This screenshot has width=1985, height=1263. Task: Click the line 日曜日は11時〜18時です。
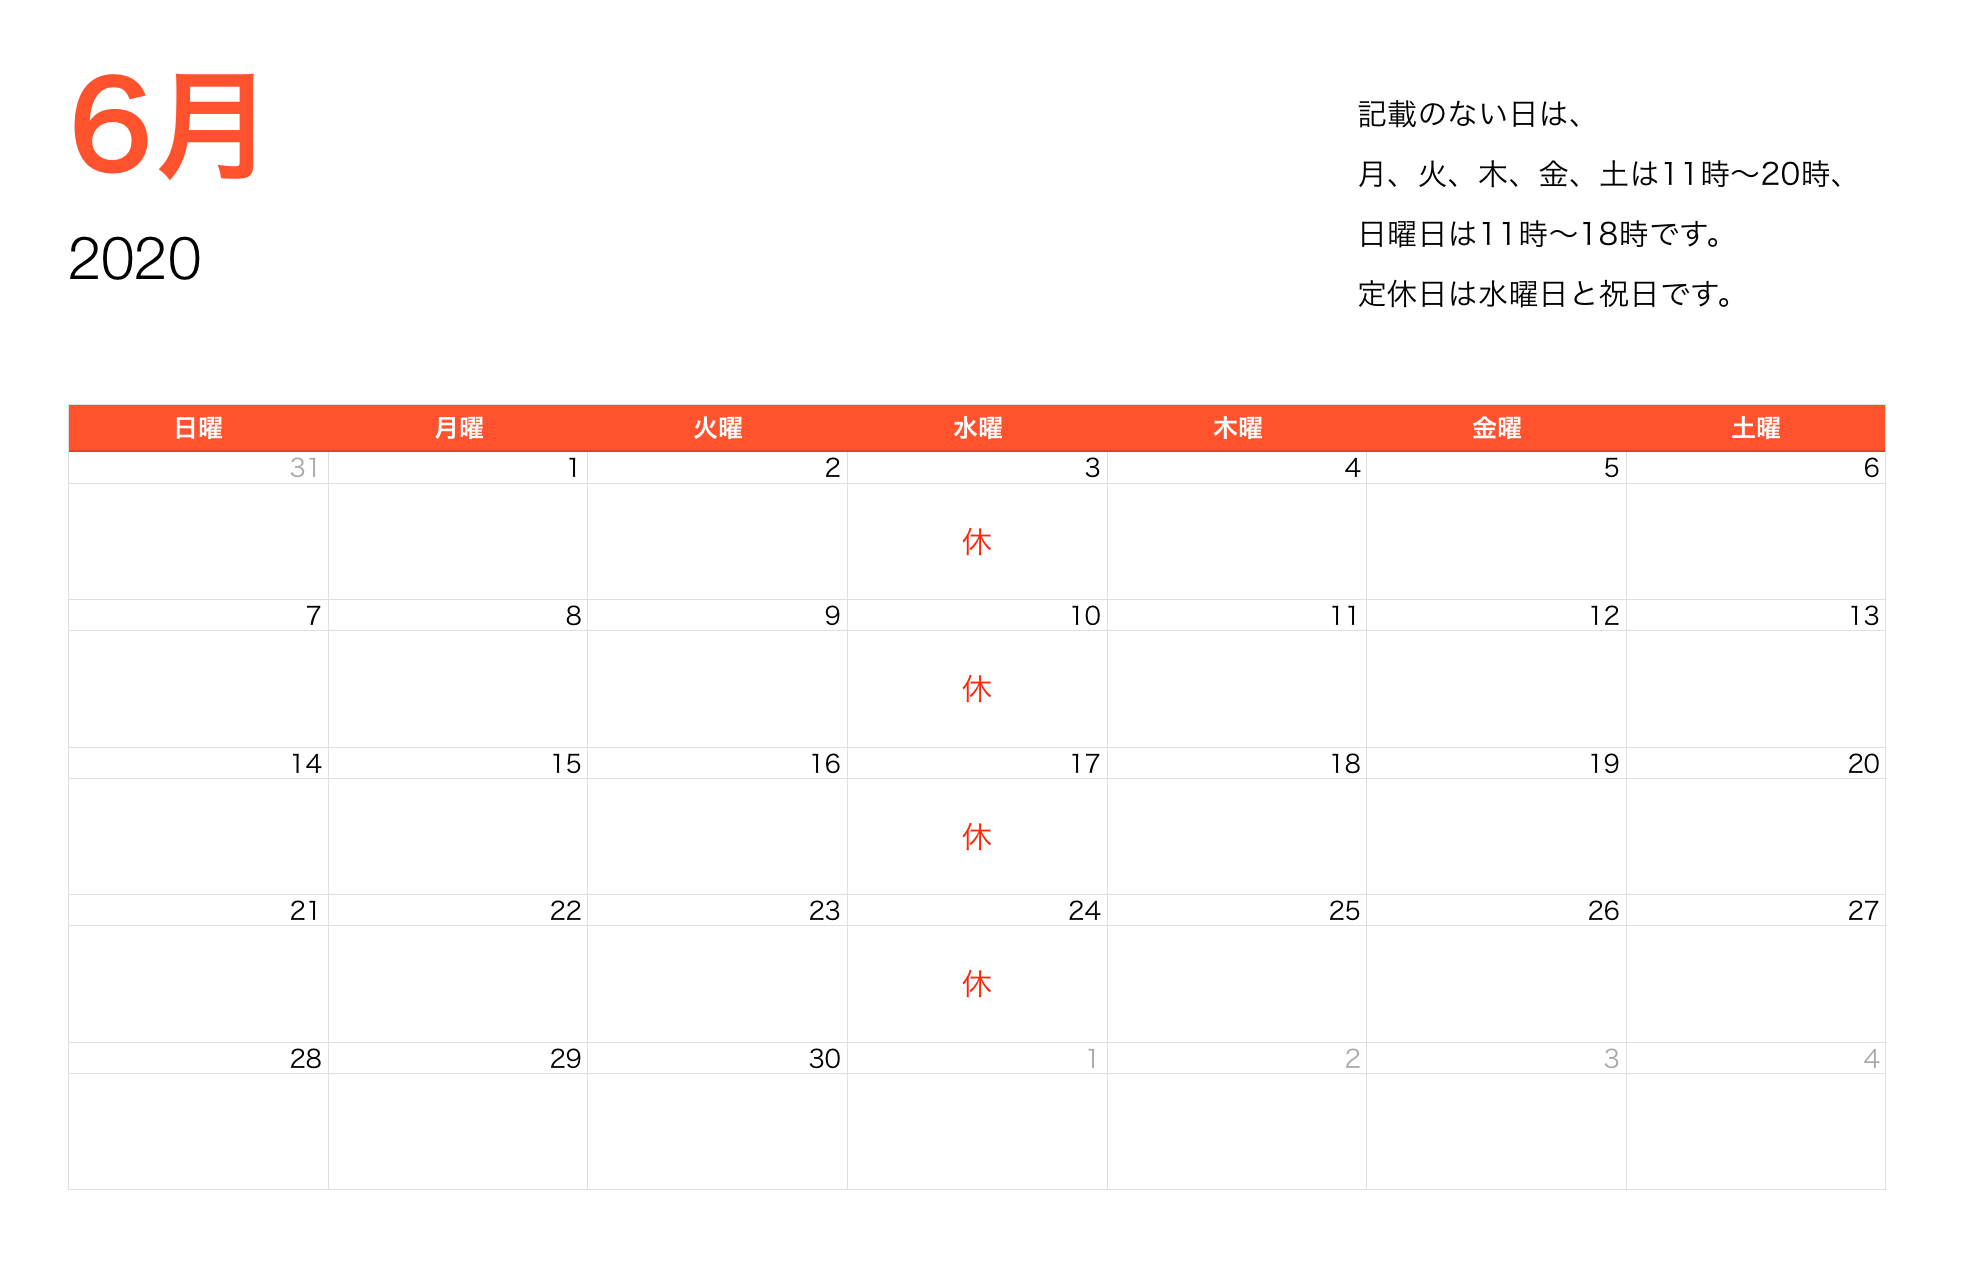click(x=1541, y=234)
